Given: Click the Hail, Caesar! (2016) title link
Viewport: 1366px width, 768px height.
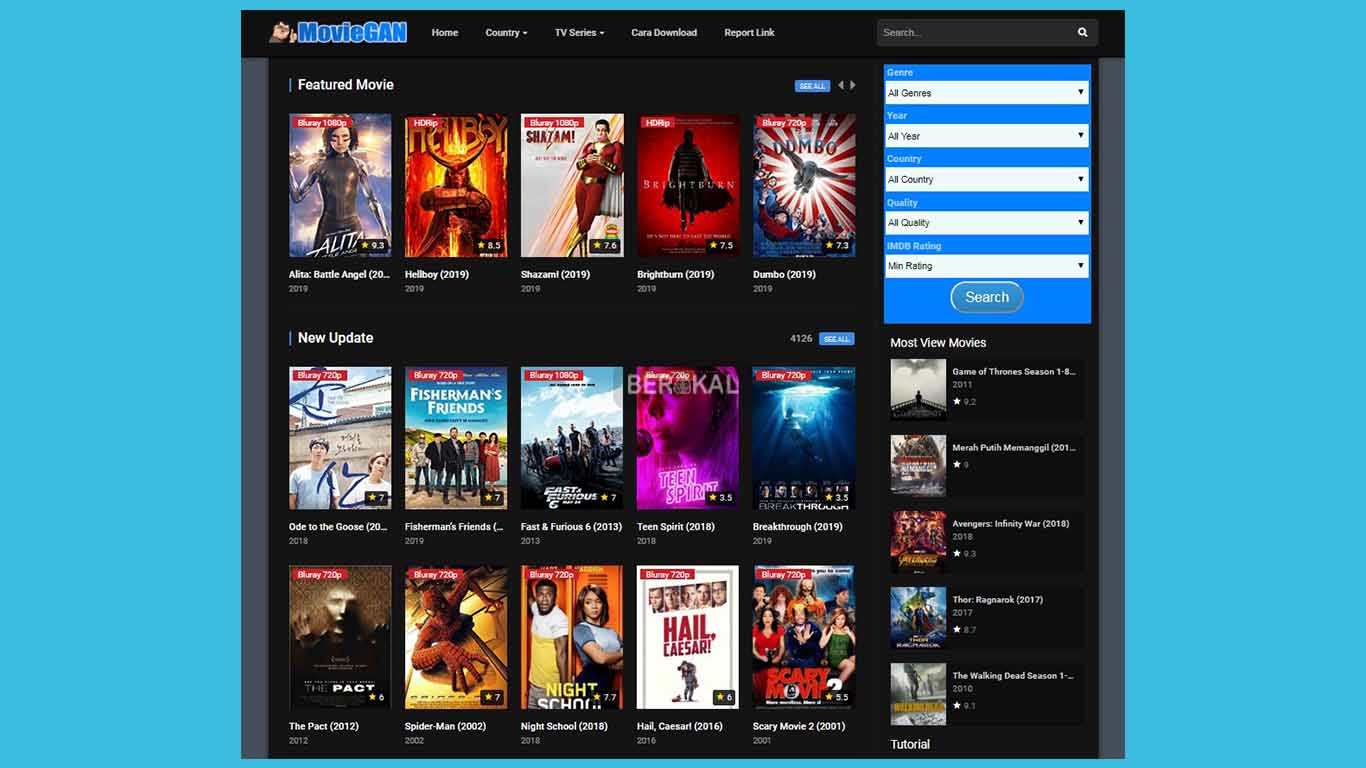Looking at the screenshot, I should pyautogui.click(x=680, y=726).
